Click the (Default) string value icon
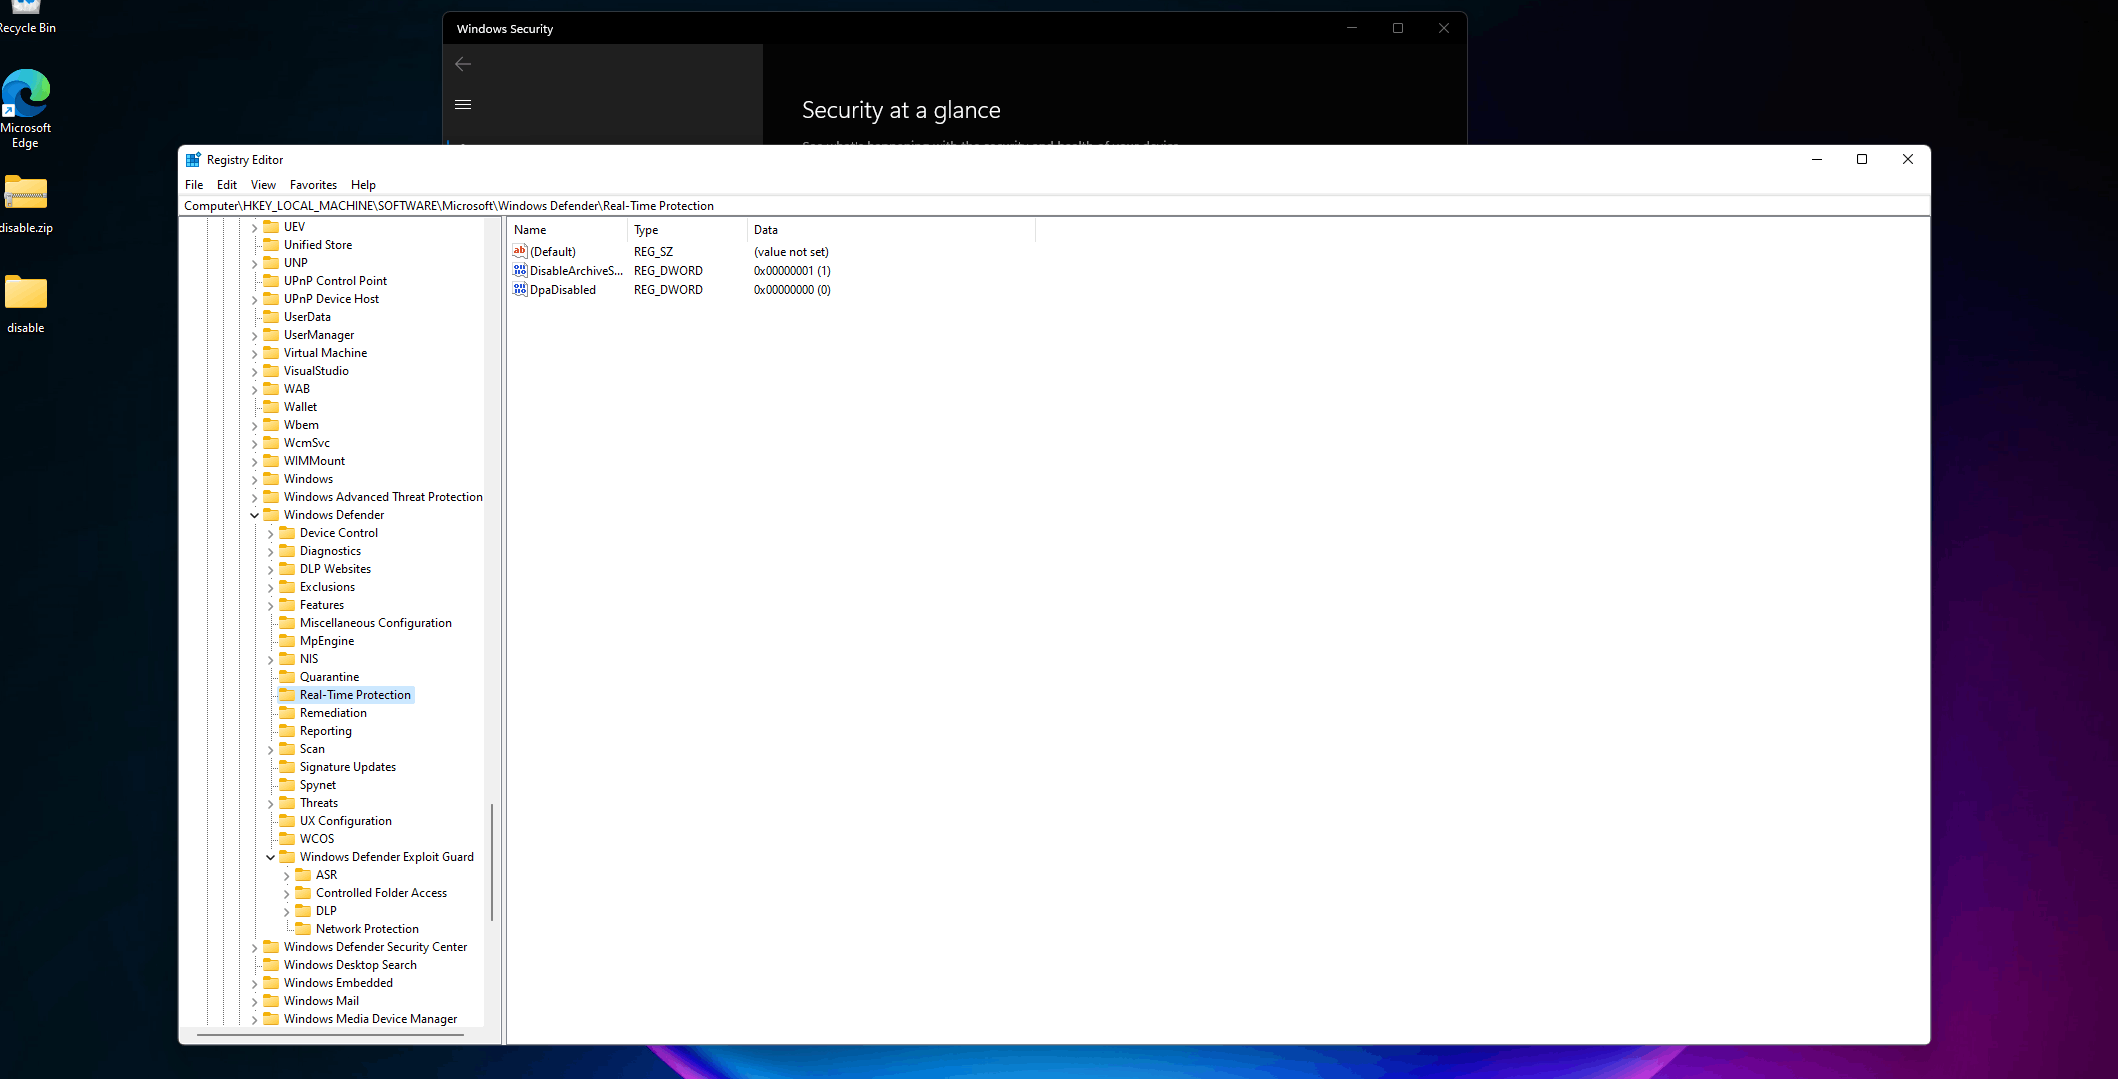Image resolution: width=2118 pixels, height=1079 pixels. coord(520,252)
